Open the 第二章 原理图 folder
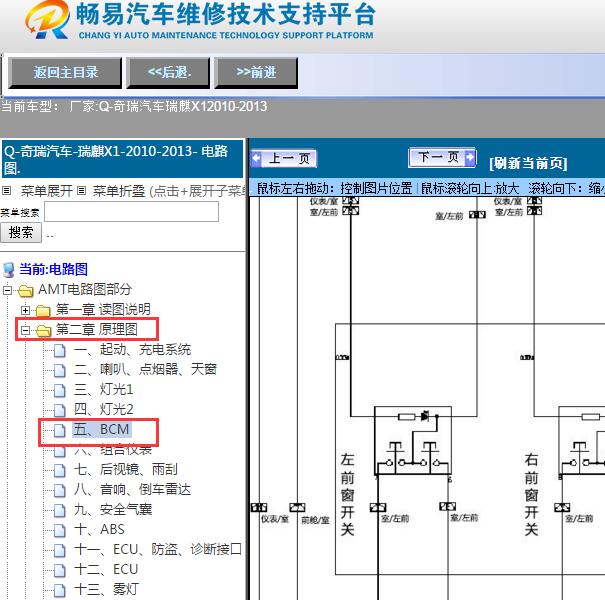 [96, 330]
